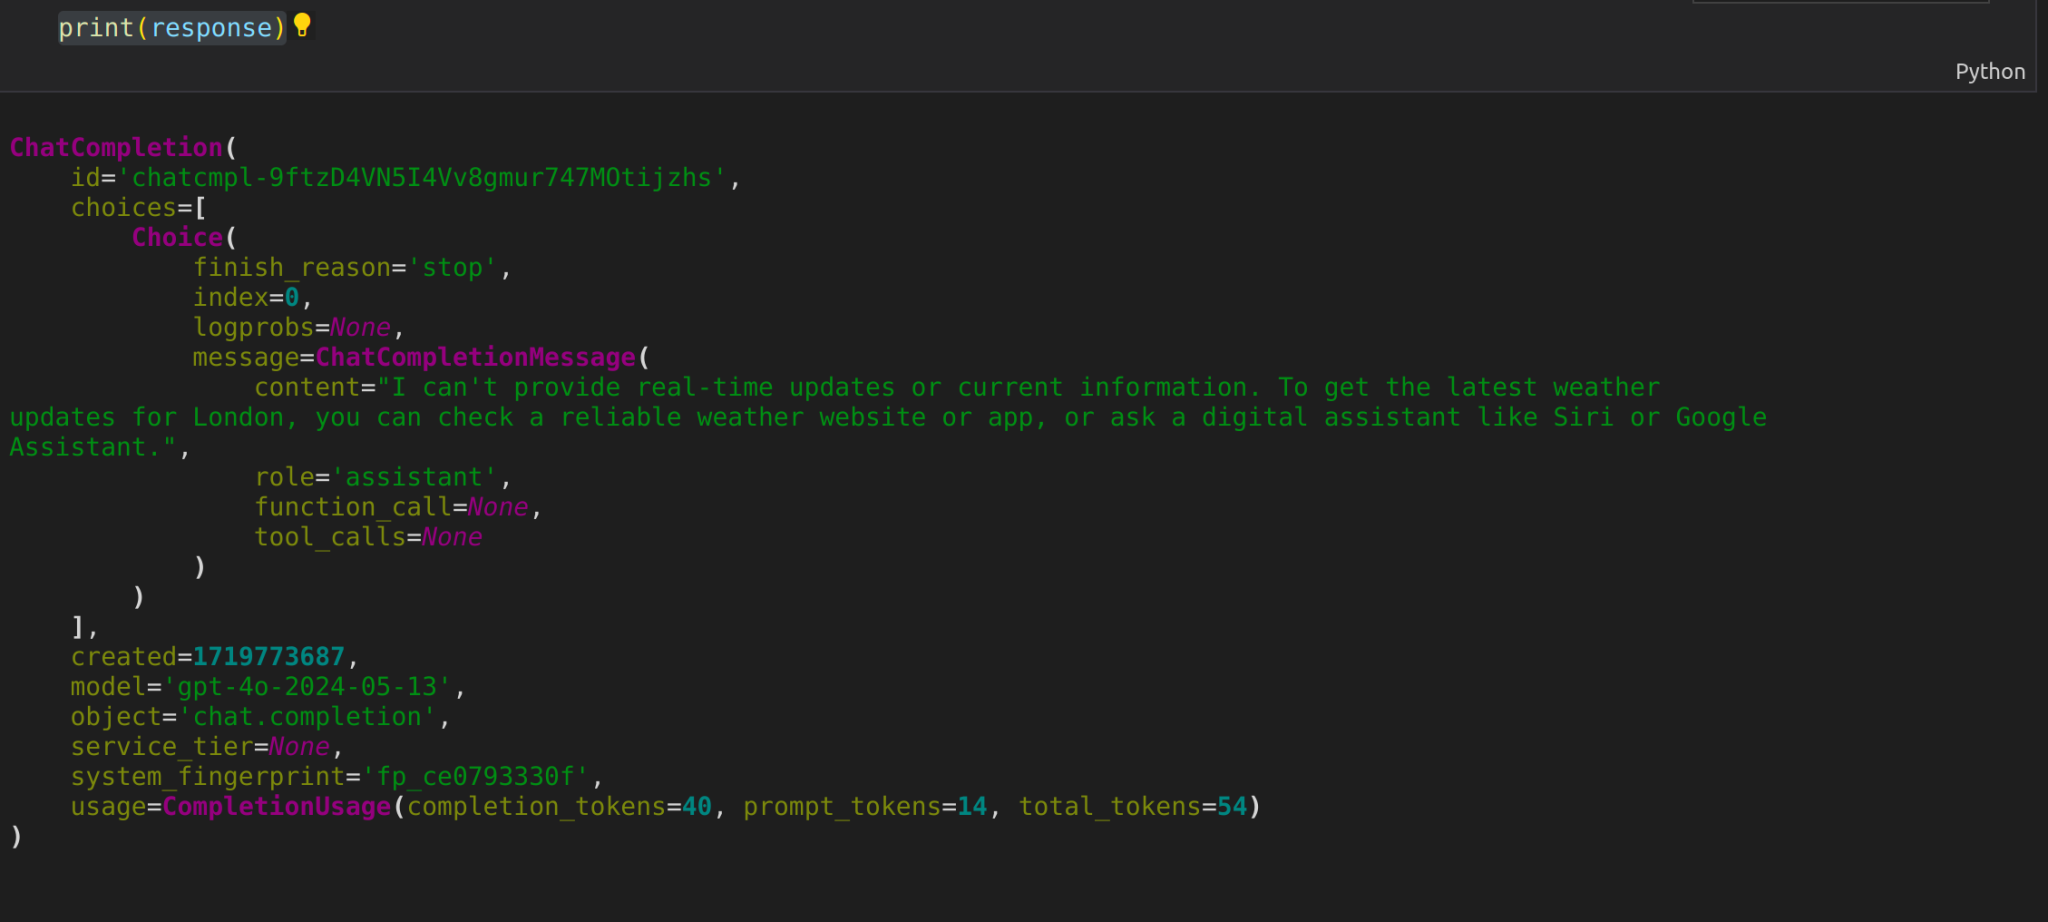Image resolution: width=2048 pixels, height=922 pixels.
Task: Select the ChatCompletion class name in output
Action: tap(115, 147)
